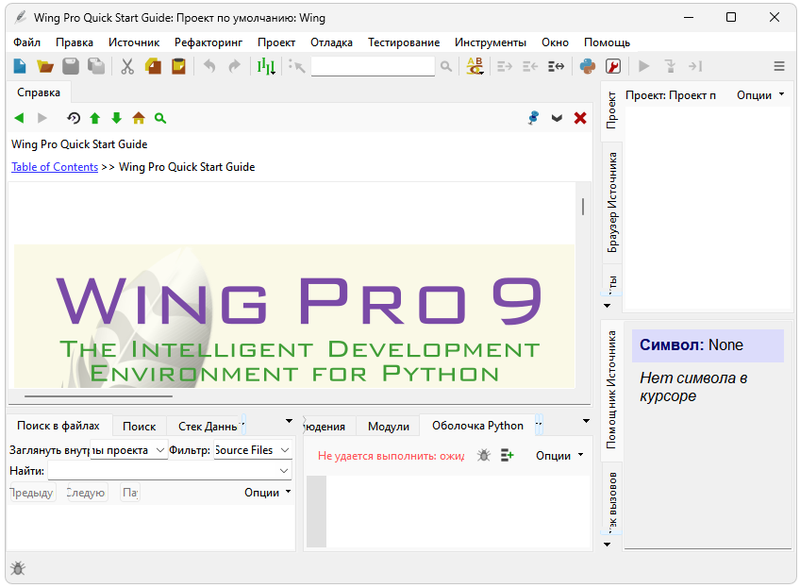Click green back arrow in Help
The width and height of the screenshot is (800, 588).
(19, 118)
